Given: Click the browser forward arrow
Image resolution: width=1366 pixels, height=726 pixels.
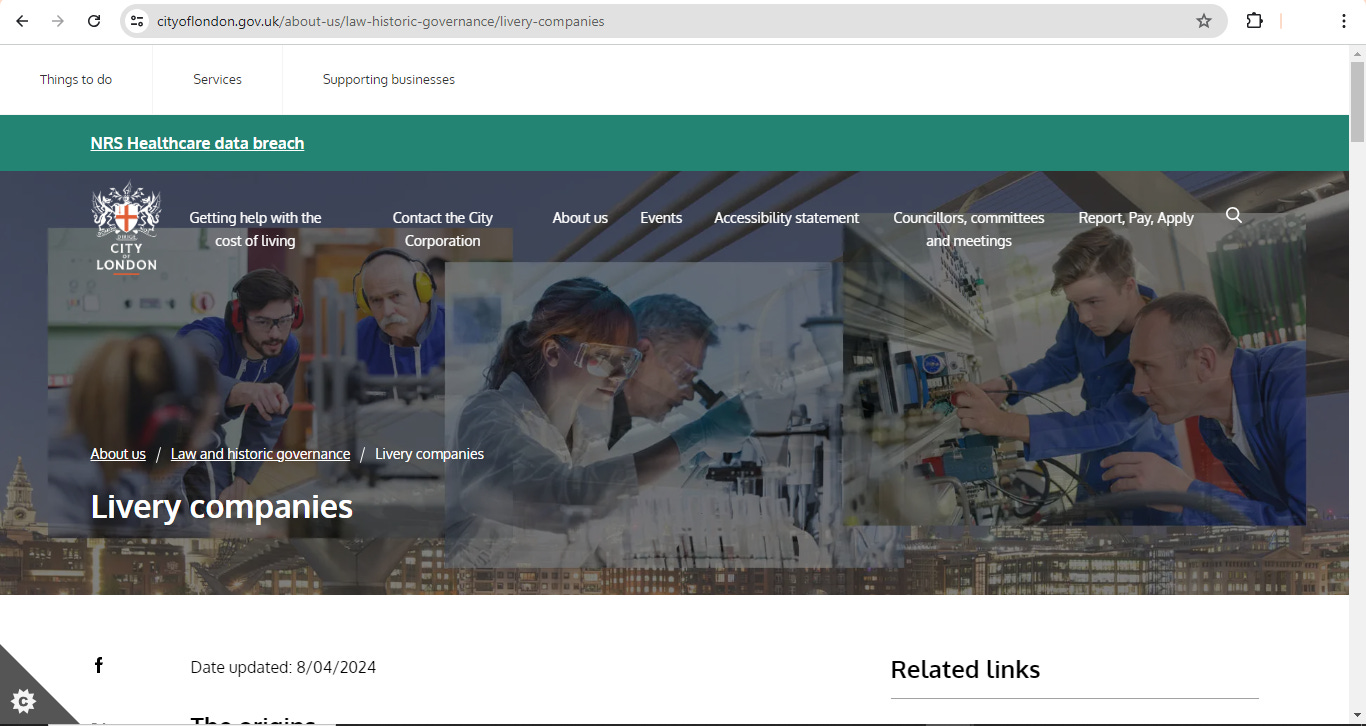Looking at the screenshot, I should [58, 21].
